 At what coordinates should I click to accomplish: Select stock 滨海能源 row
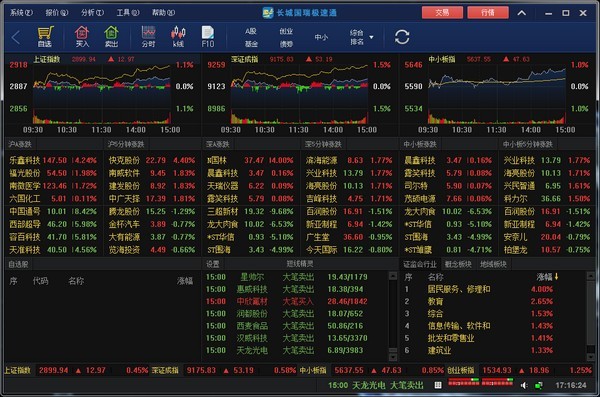click(349, 160)
